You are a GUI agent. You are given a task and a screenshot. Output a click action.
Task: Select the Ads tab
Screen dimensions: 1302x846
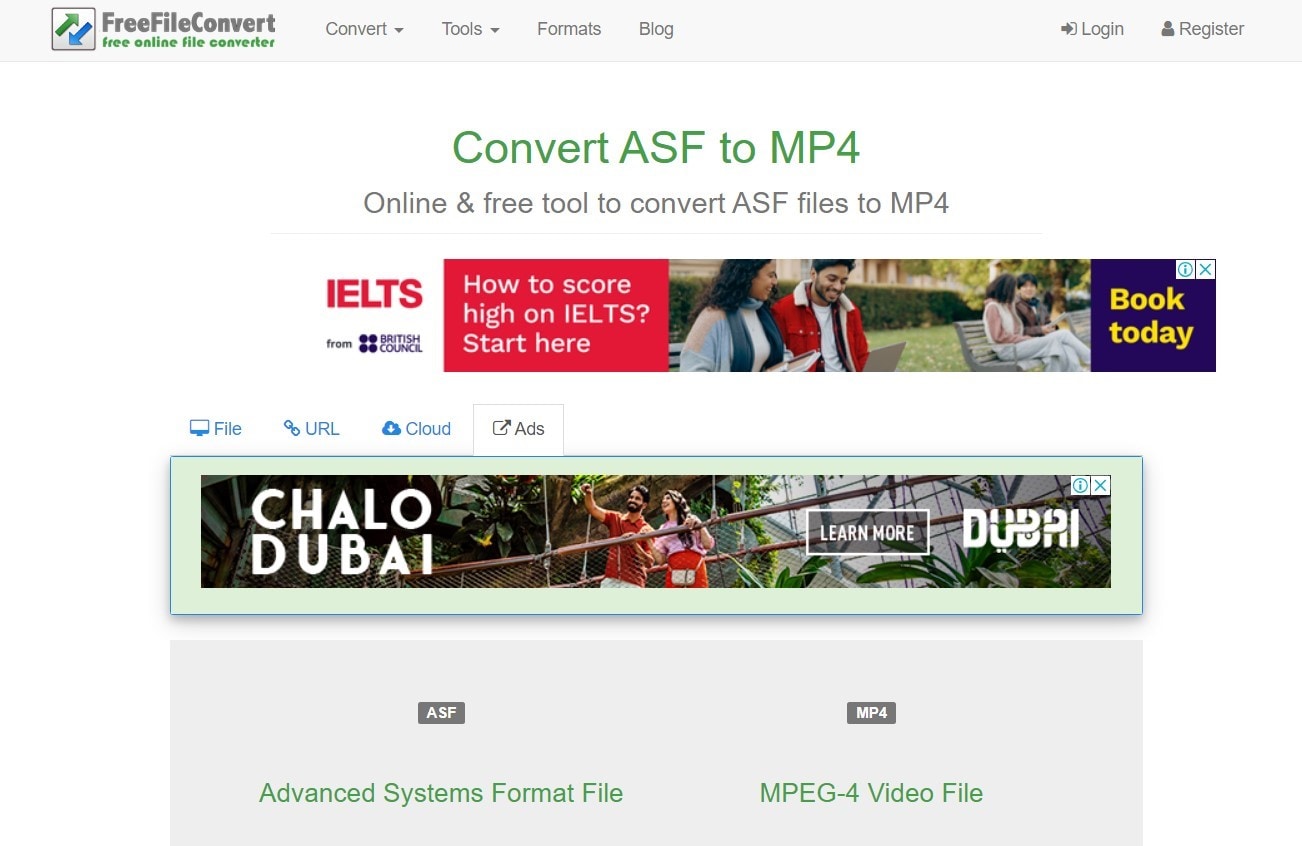(x=518, y=429)
